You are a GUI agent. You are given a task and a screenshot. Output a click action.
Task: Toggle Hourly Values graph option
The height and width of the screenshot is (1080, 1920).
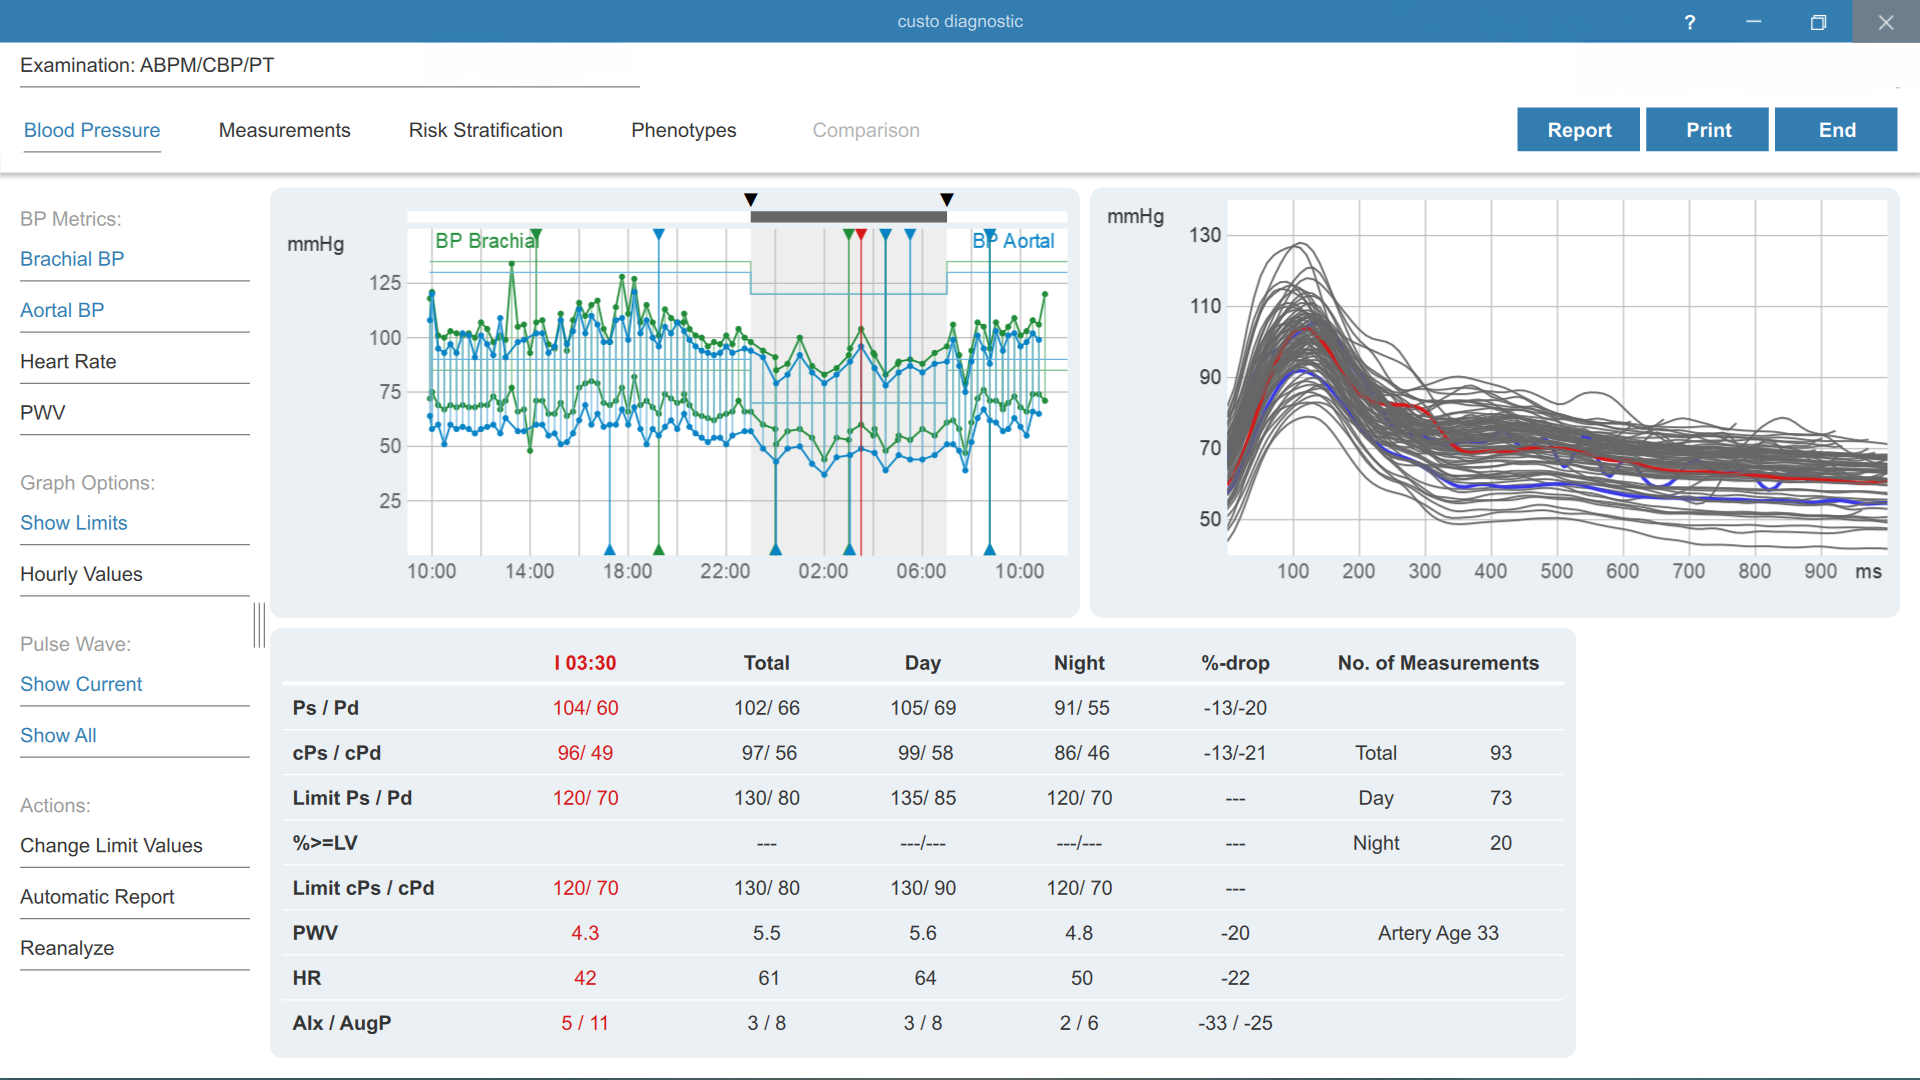pos(81,574)
